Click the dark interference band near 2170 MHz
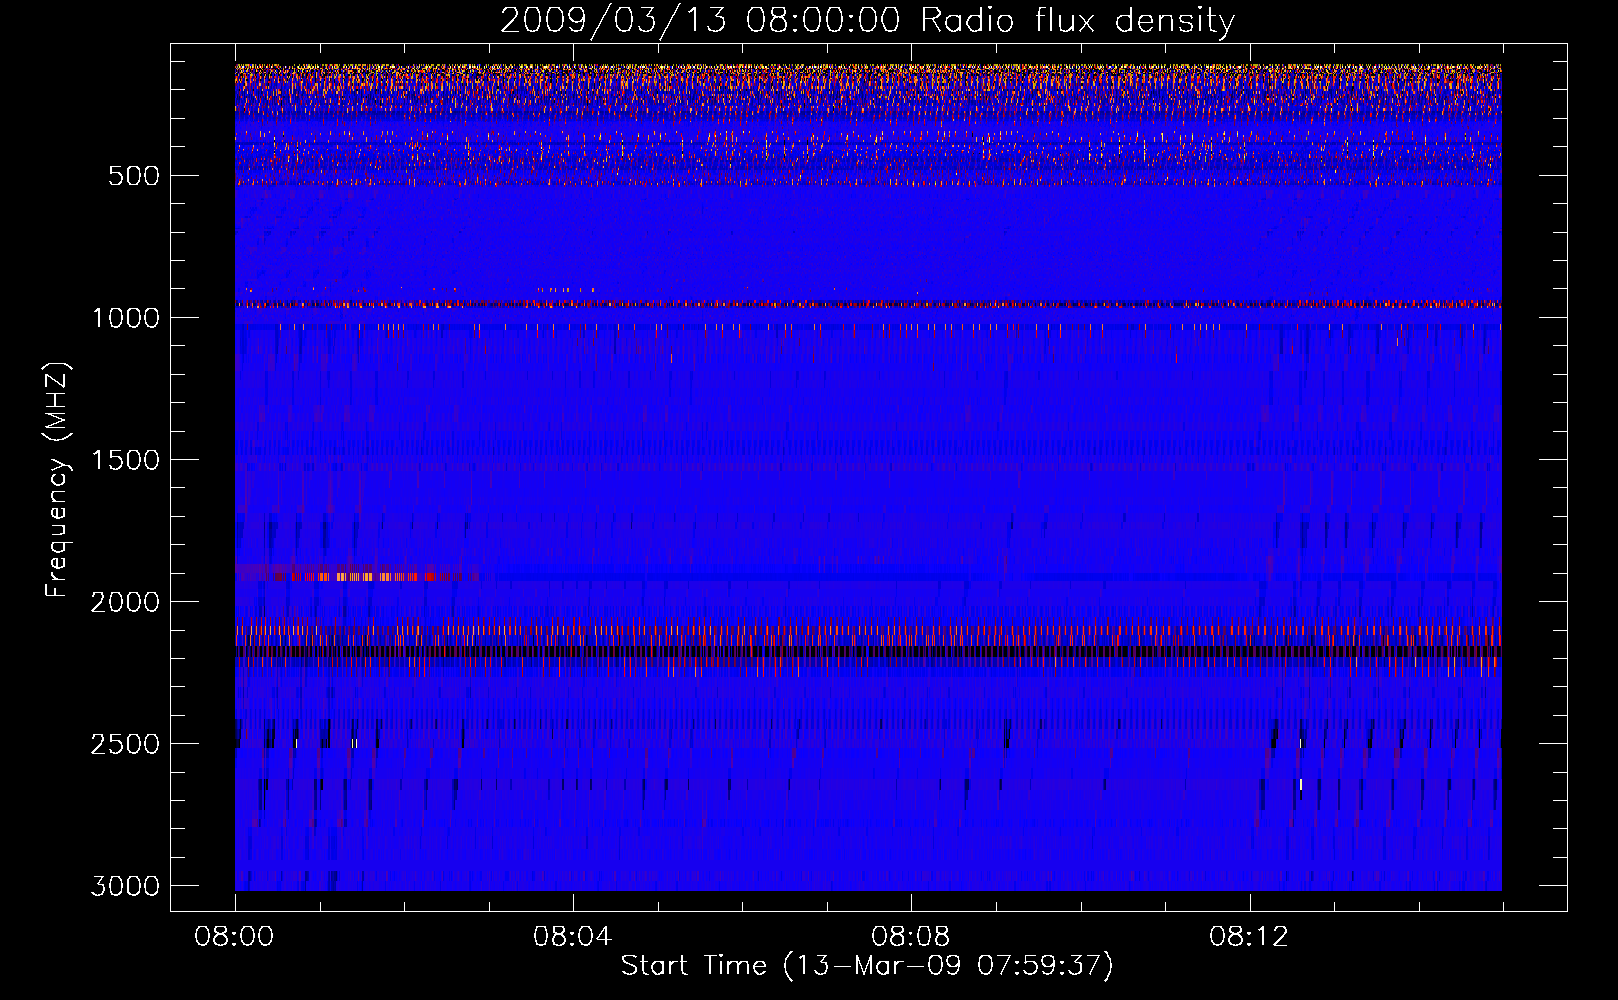This screenshot has width=1618, height=1000. pyautogui.click(x=868, y=652)
